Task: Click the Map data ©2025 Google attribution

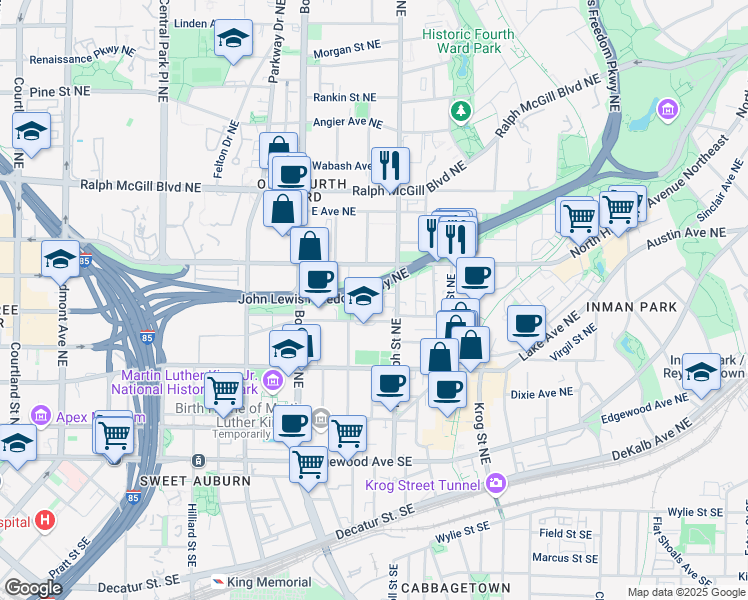Action: tap(687, 592)
